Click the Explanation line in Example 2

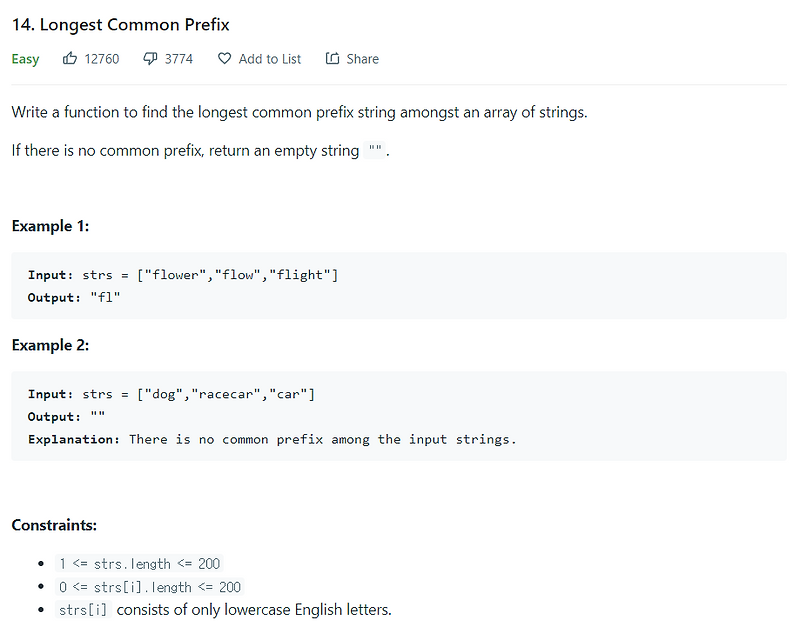click(x=272, y=439)
